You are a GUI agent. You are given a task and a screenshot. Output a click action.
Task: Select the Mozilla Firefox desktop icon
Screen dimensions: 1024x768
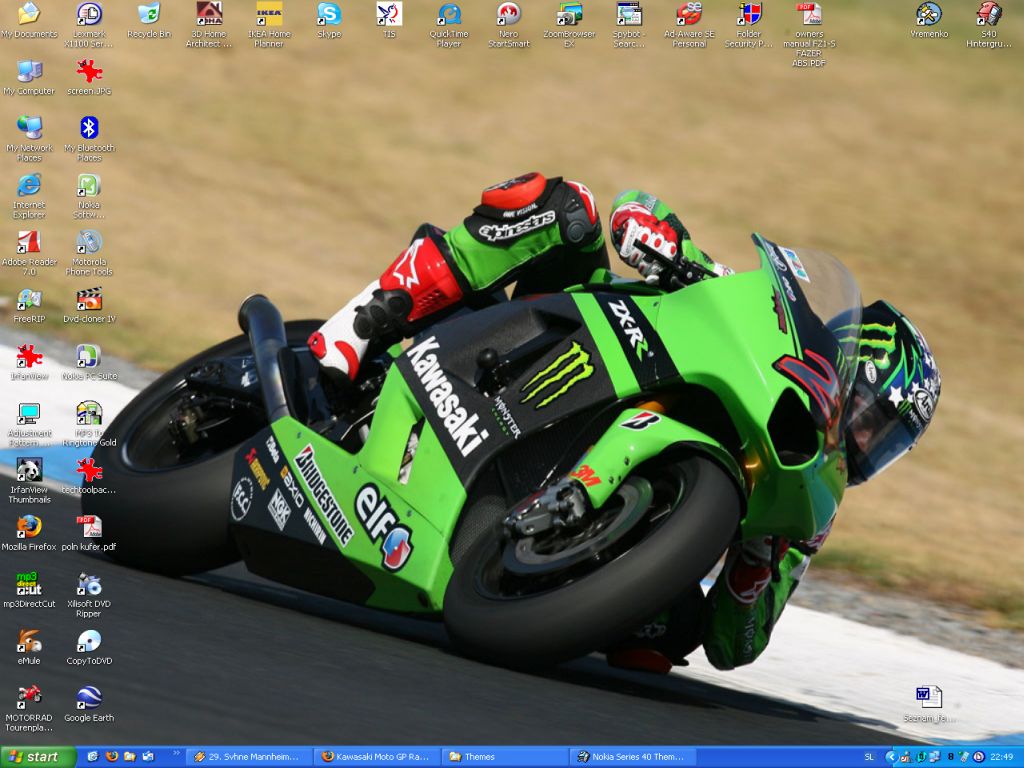tap(29, 532)
